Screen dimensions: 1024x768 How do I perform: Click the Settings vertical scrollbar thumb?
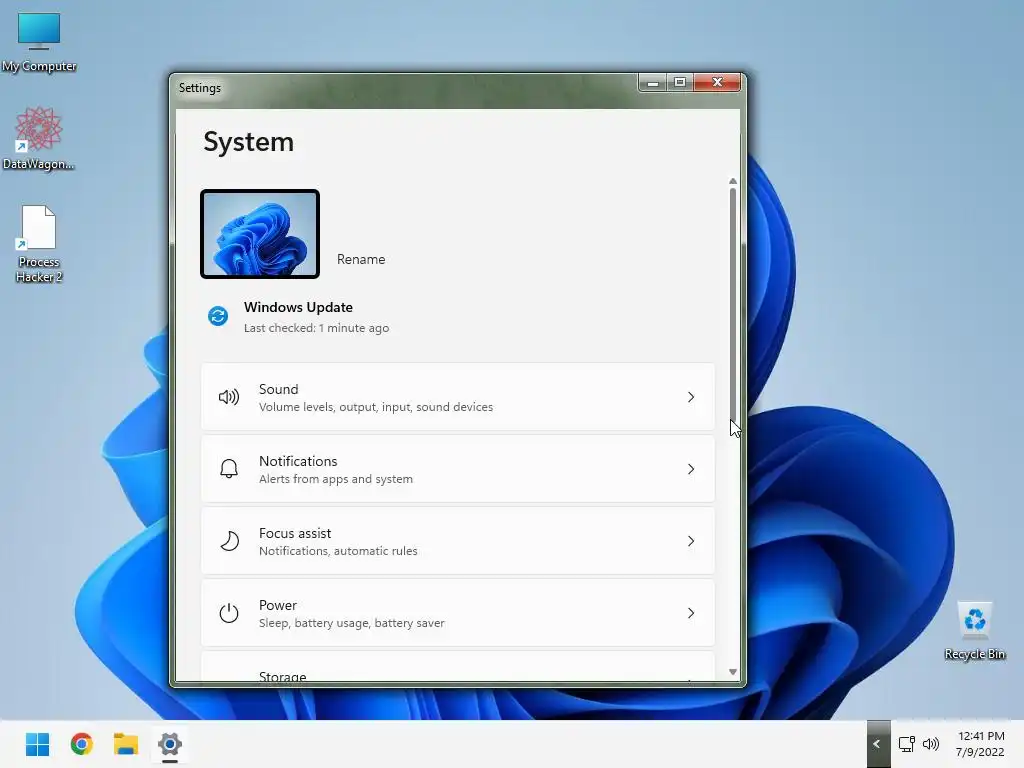733,307
